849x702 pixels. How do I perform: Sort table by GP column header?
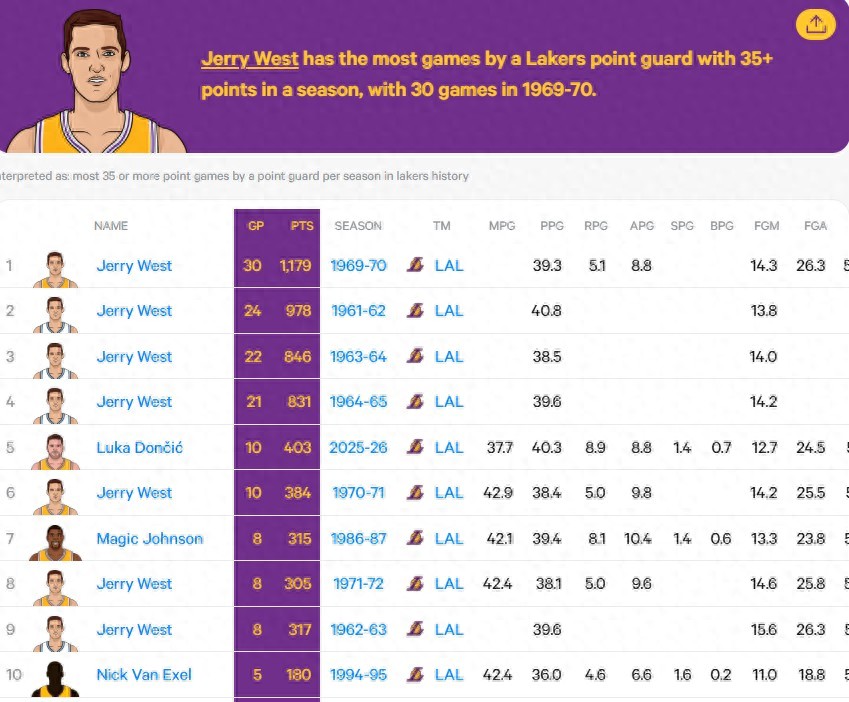coord(256,226)
